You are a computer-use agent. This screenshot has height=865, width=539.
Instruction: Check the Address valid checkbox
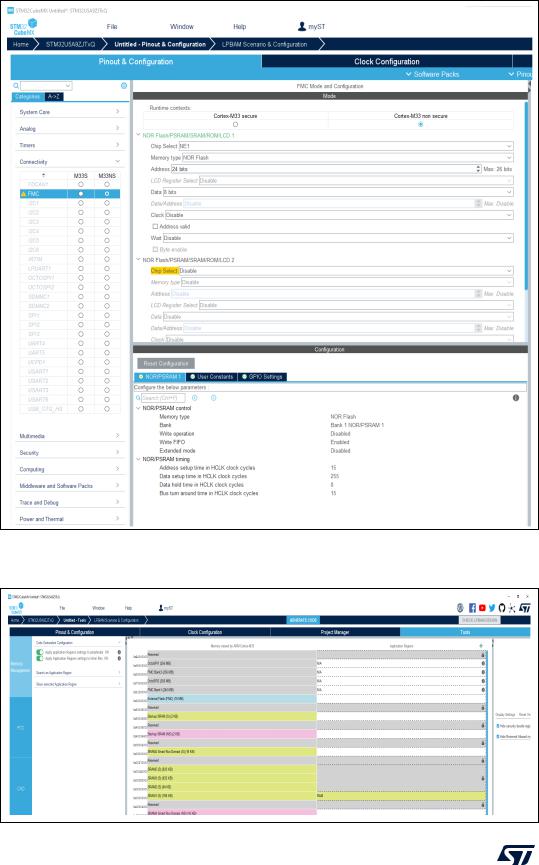(x=155, y=227)
